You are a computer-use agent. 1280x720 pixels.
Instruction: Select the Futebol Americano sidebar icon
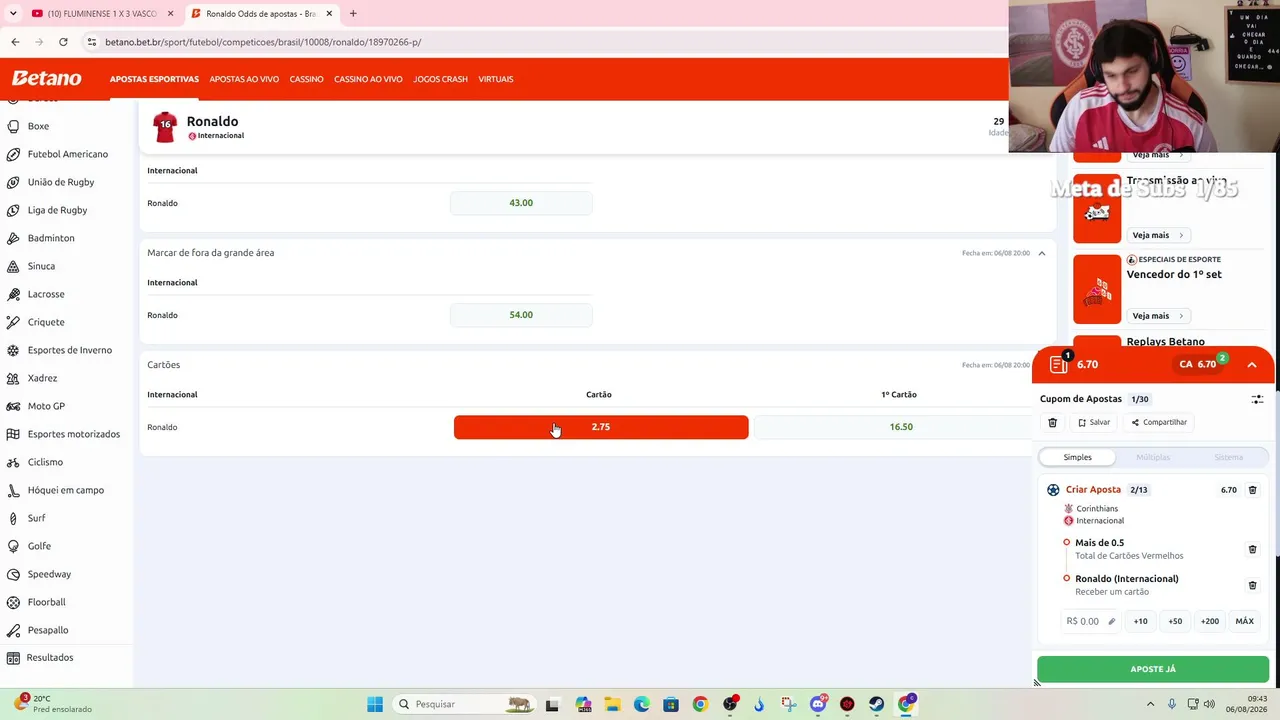coord(13,154)
